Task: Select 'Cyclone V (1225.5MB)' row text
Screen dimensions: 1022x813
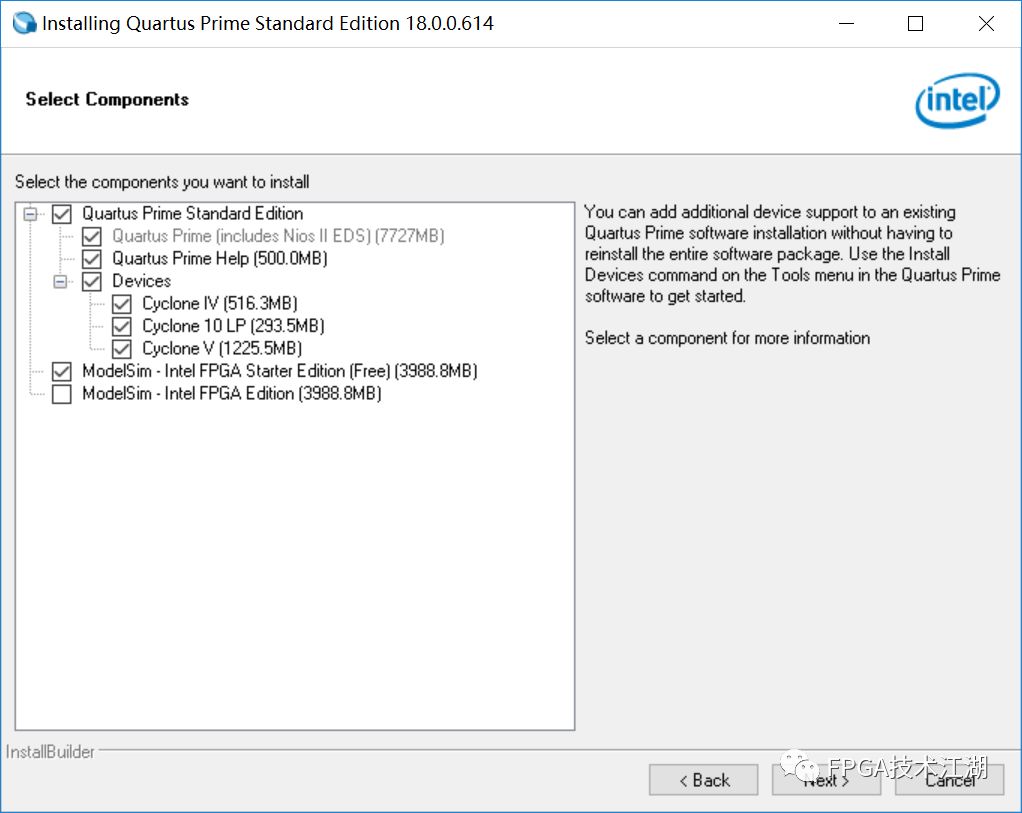Action: click(x=222, y=349)
